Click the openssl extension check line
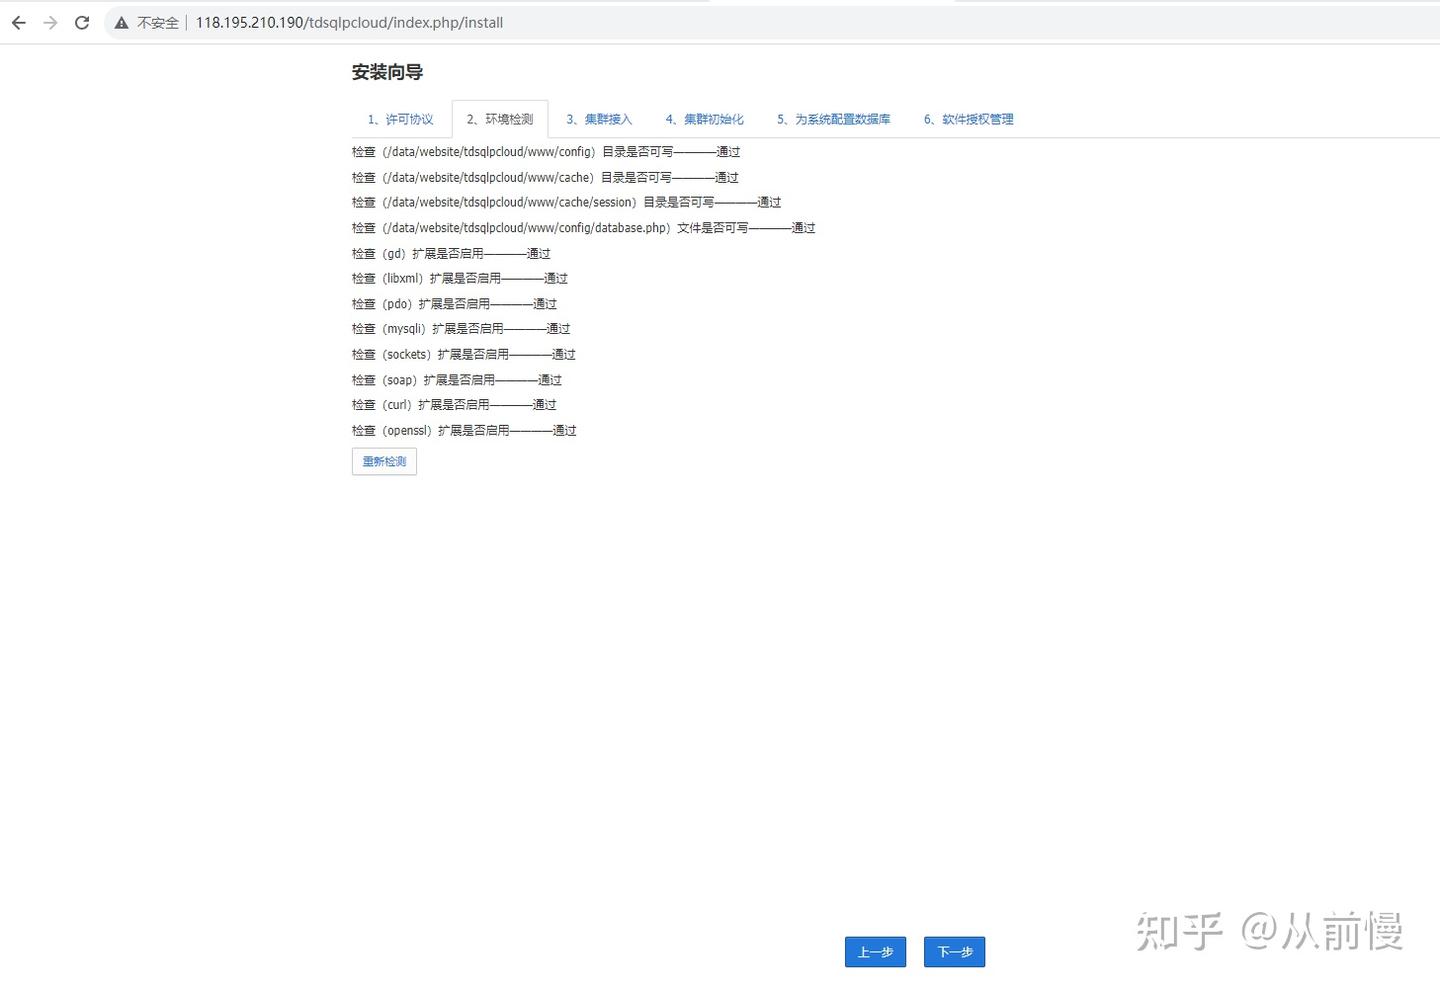The width and height of the screenshot is (1440, 989). tap(466, 430)
